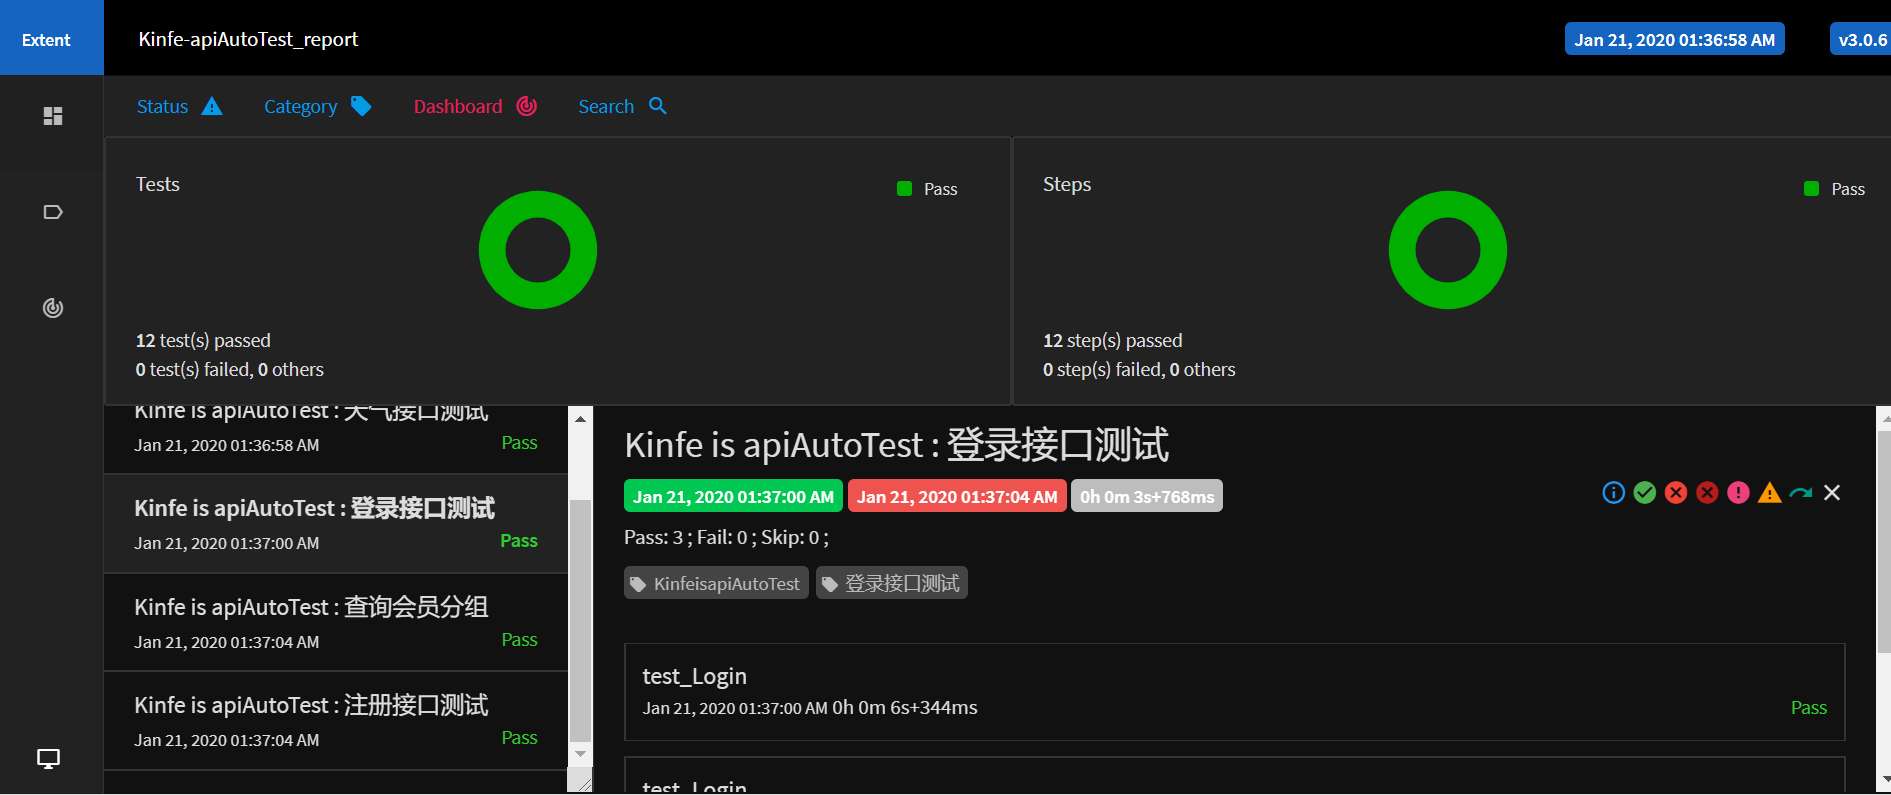Screen dimensions: 1891x795
Task: Open the test view grid icon in sidebar
Action: click(x=53, y=116)
